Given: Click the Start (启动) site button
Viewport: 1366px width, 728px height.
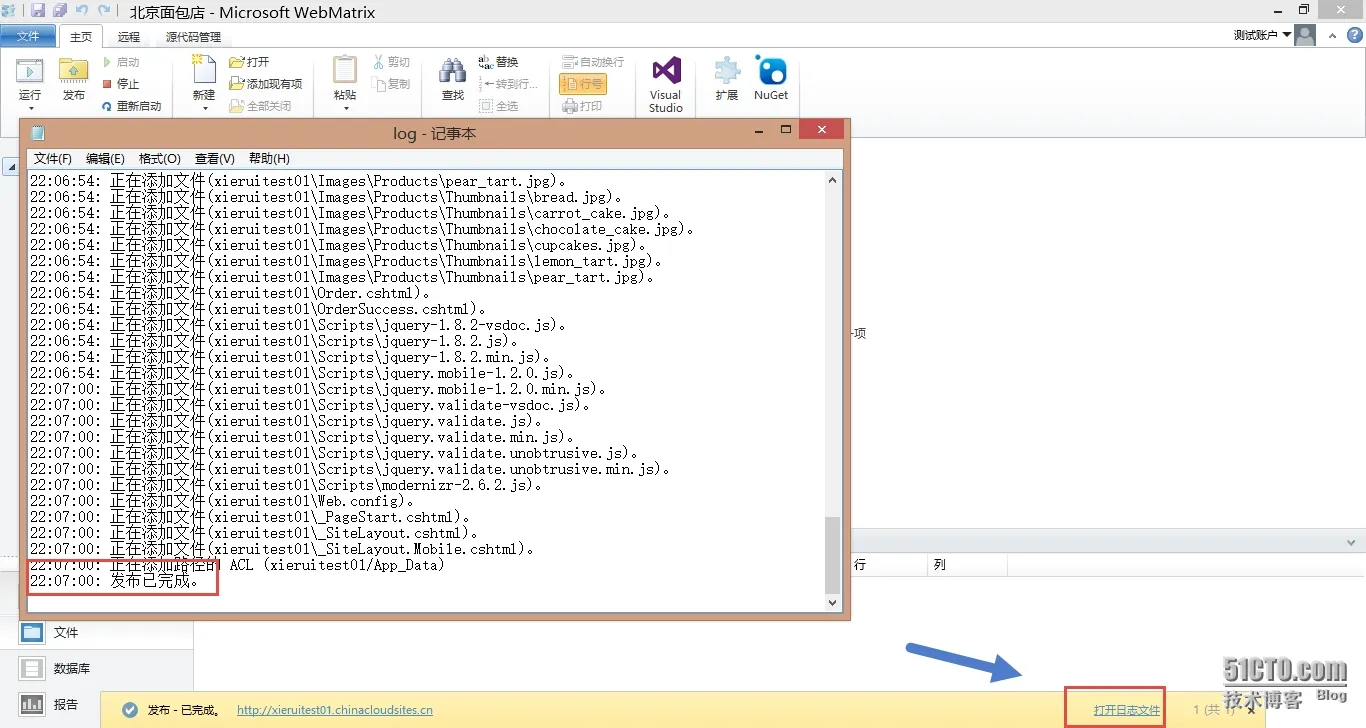Looking at the screenshot, I should (121, 62).
